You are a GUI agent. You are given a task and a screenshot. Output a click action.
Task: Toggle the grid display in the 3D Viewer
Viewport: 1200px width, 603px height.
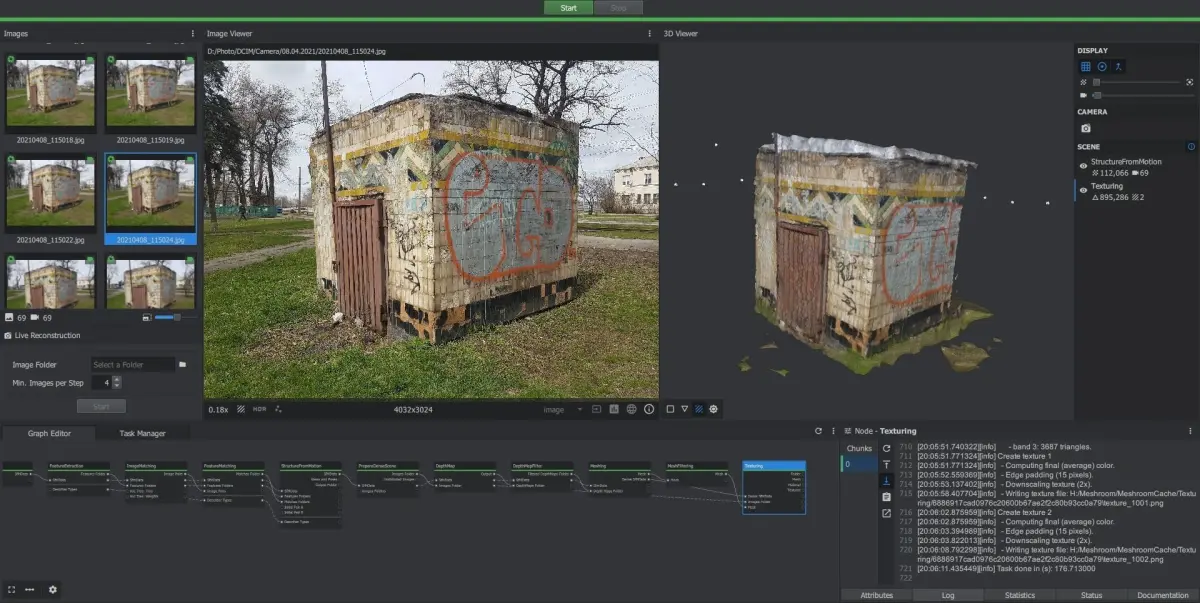(x=1085, y=66)
